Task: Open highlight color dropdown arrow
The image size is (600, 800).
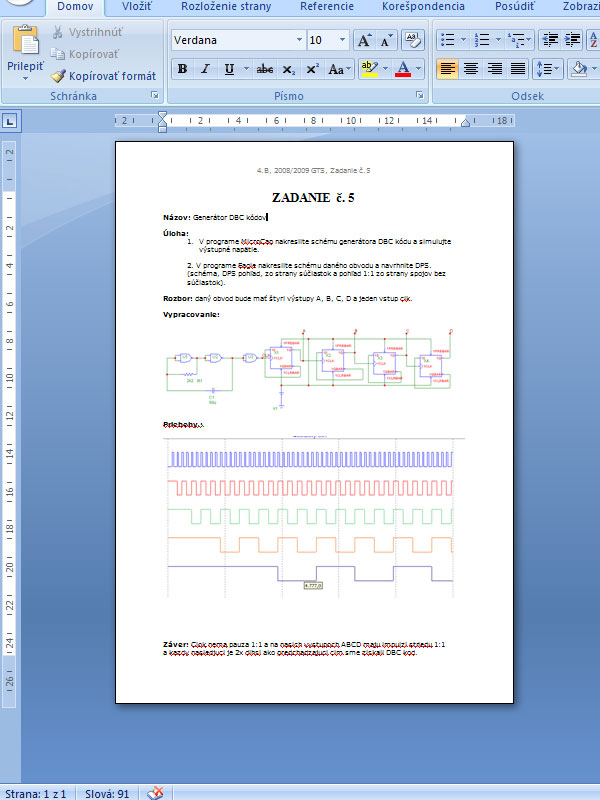Action: click(x=385, y=69)
